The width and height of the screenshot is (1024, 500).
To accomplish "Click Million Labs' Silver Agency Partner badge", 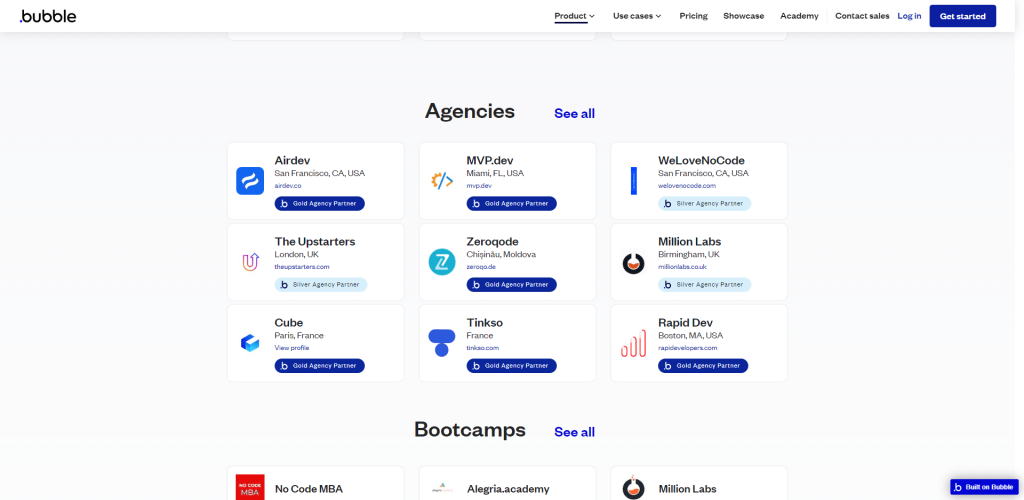I will (705, 285).
